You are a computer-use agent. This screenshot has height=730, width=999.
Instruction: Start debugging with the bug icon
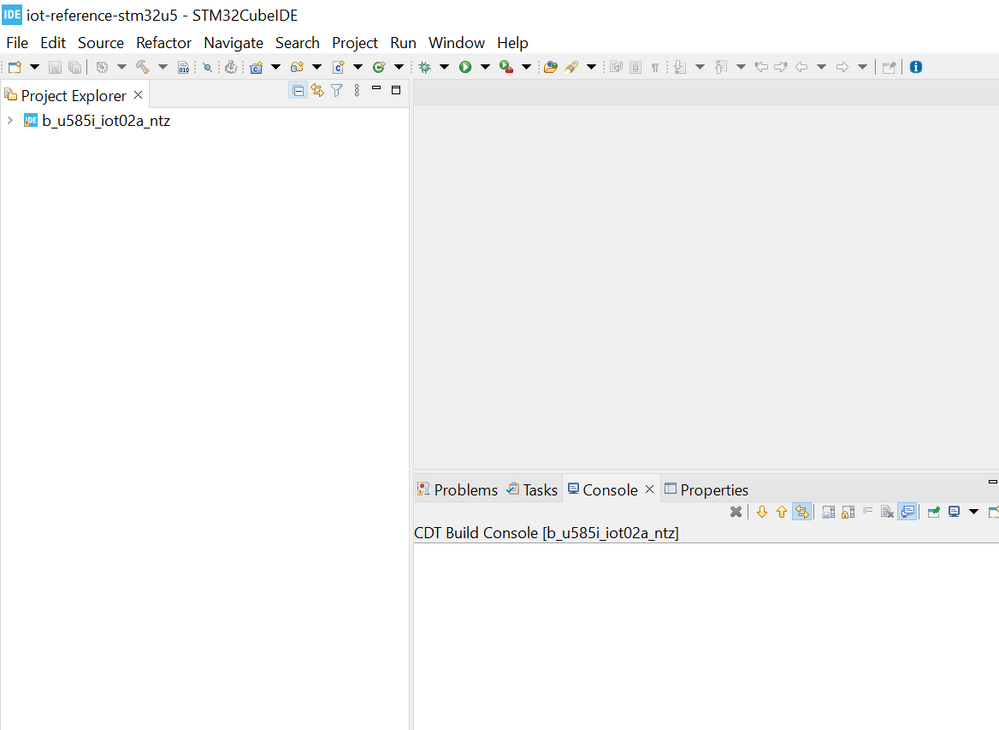point(425,67)
